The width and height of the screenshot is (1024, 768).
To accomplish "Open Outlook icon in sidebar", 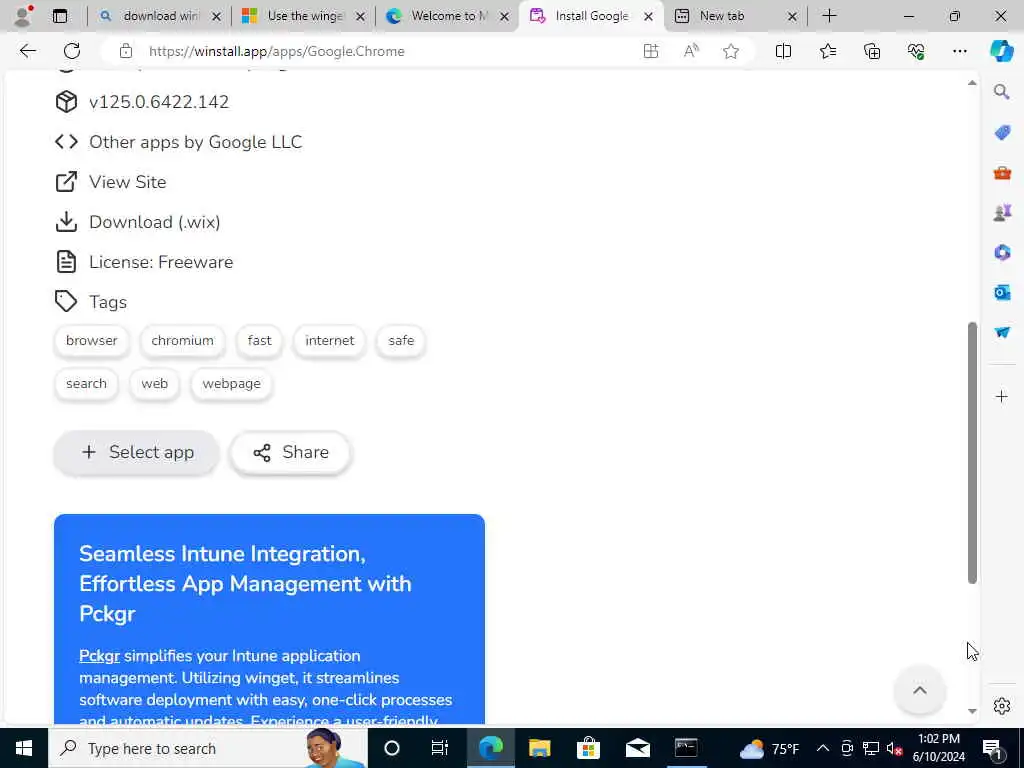I will tap(1002, 292).
